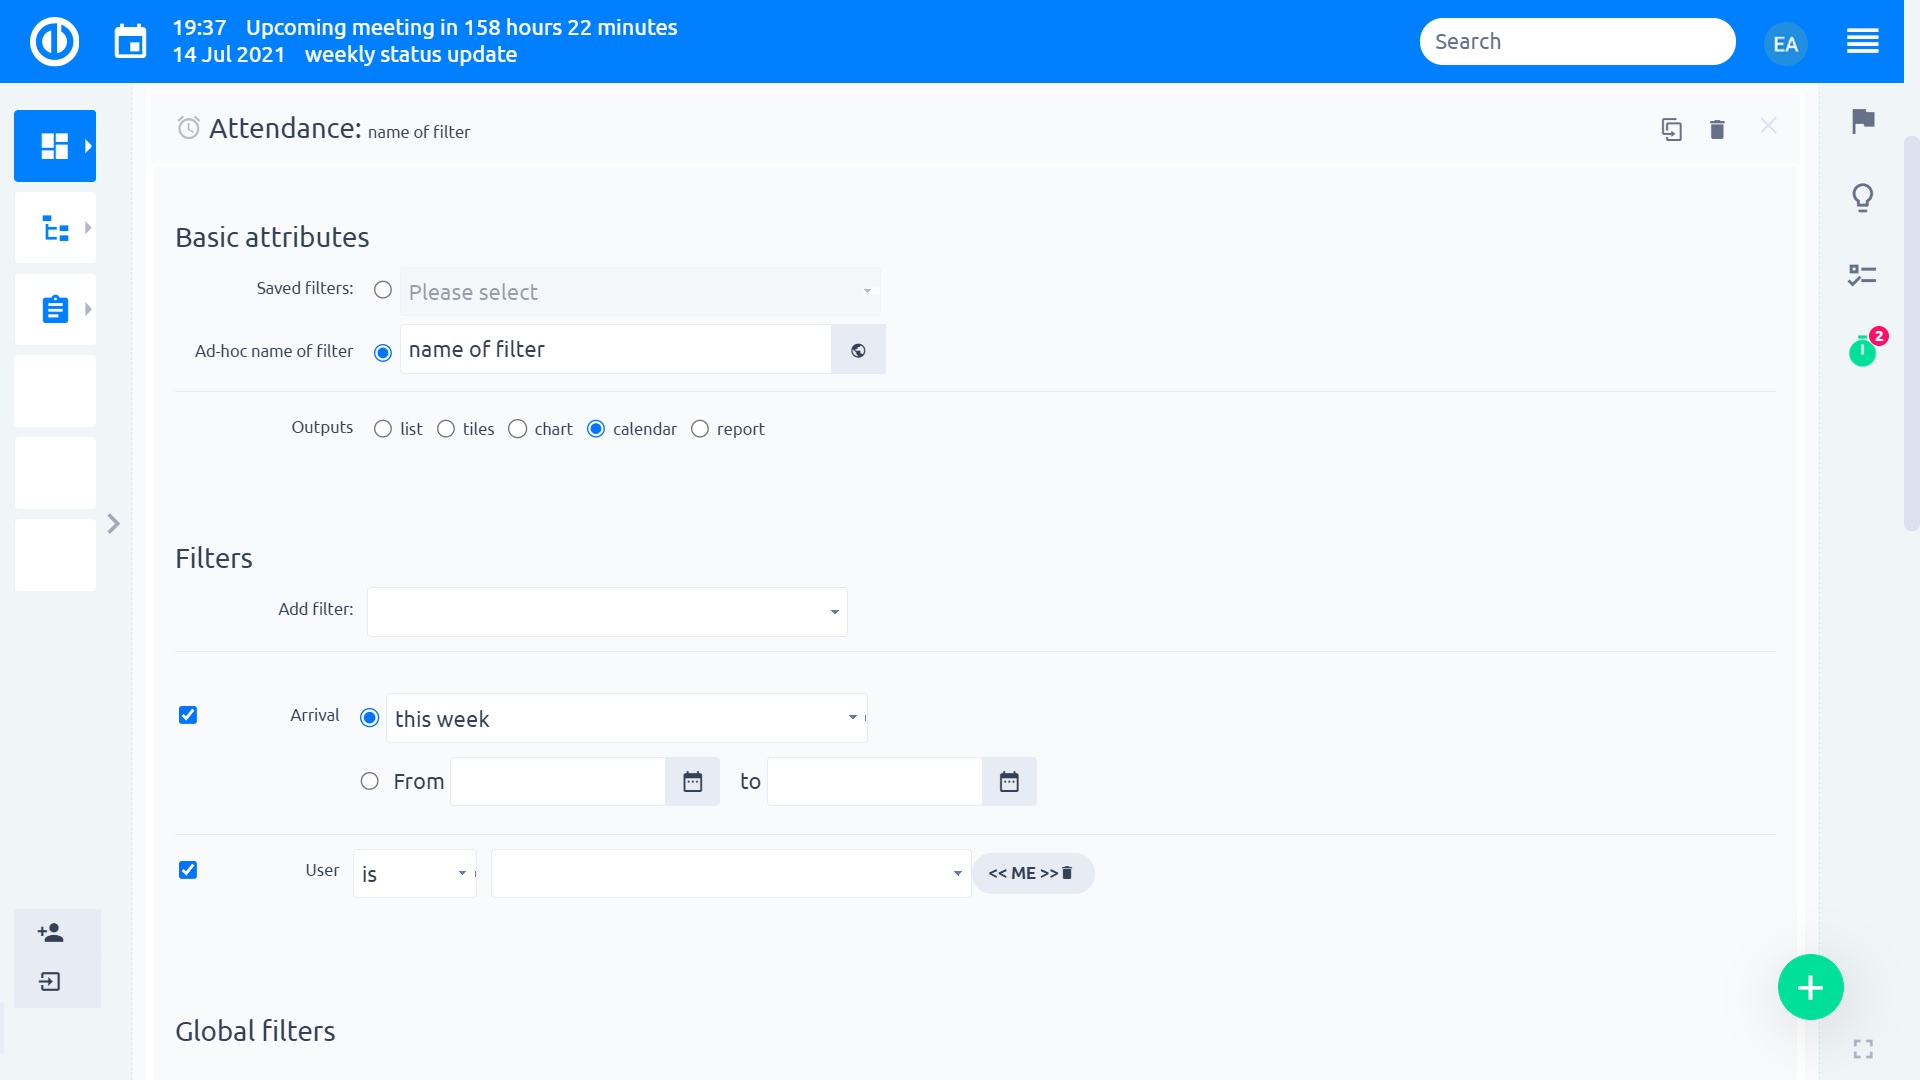This screenshot has width=1920, height=1080.
Task: Remove the << ME >> user tag
Action: 1067,873
